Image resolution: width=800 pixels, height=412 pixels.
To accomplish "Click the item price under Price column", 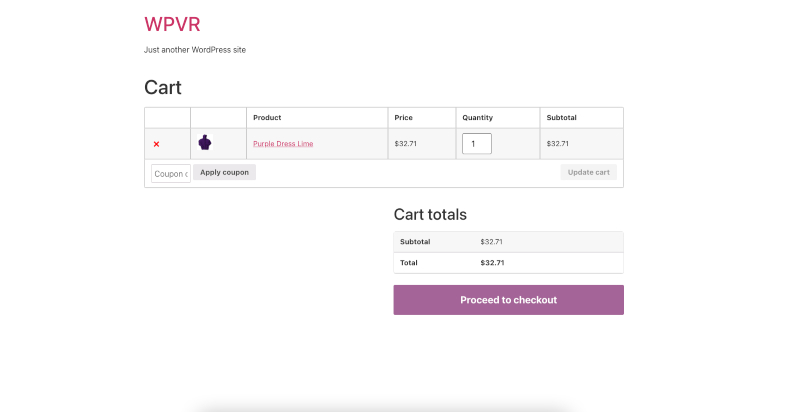I will pyautogui.click(x=405, y=144).
